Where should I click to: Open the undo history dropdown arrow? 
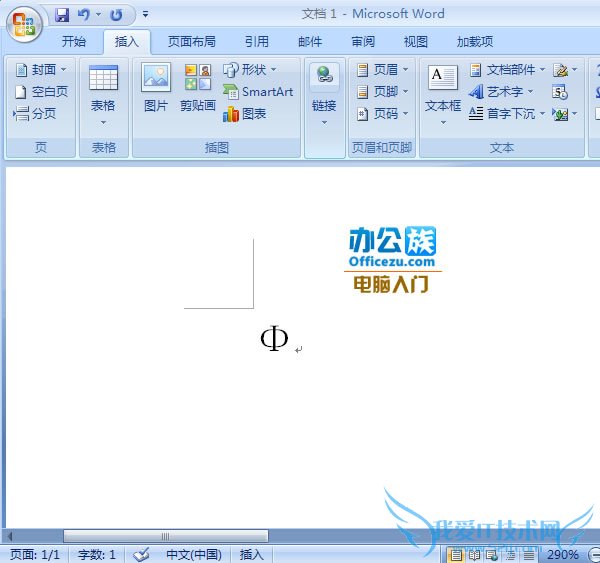pyautogui.click(x=98, y=15)
